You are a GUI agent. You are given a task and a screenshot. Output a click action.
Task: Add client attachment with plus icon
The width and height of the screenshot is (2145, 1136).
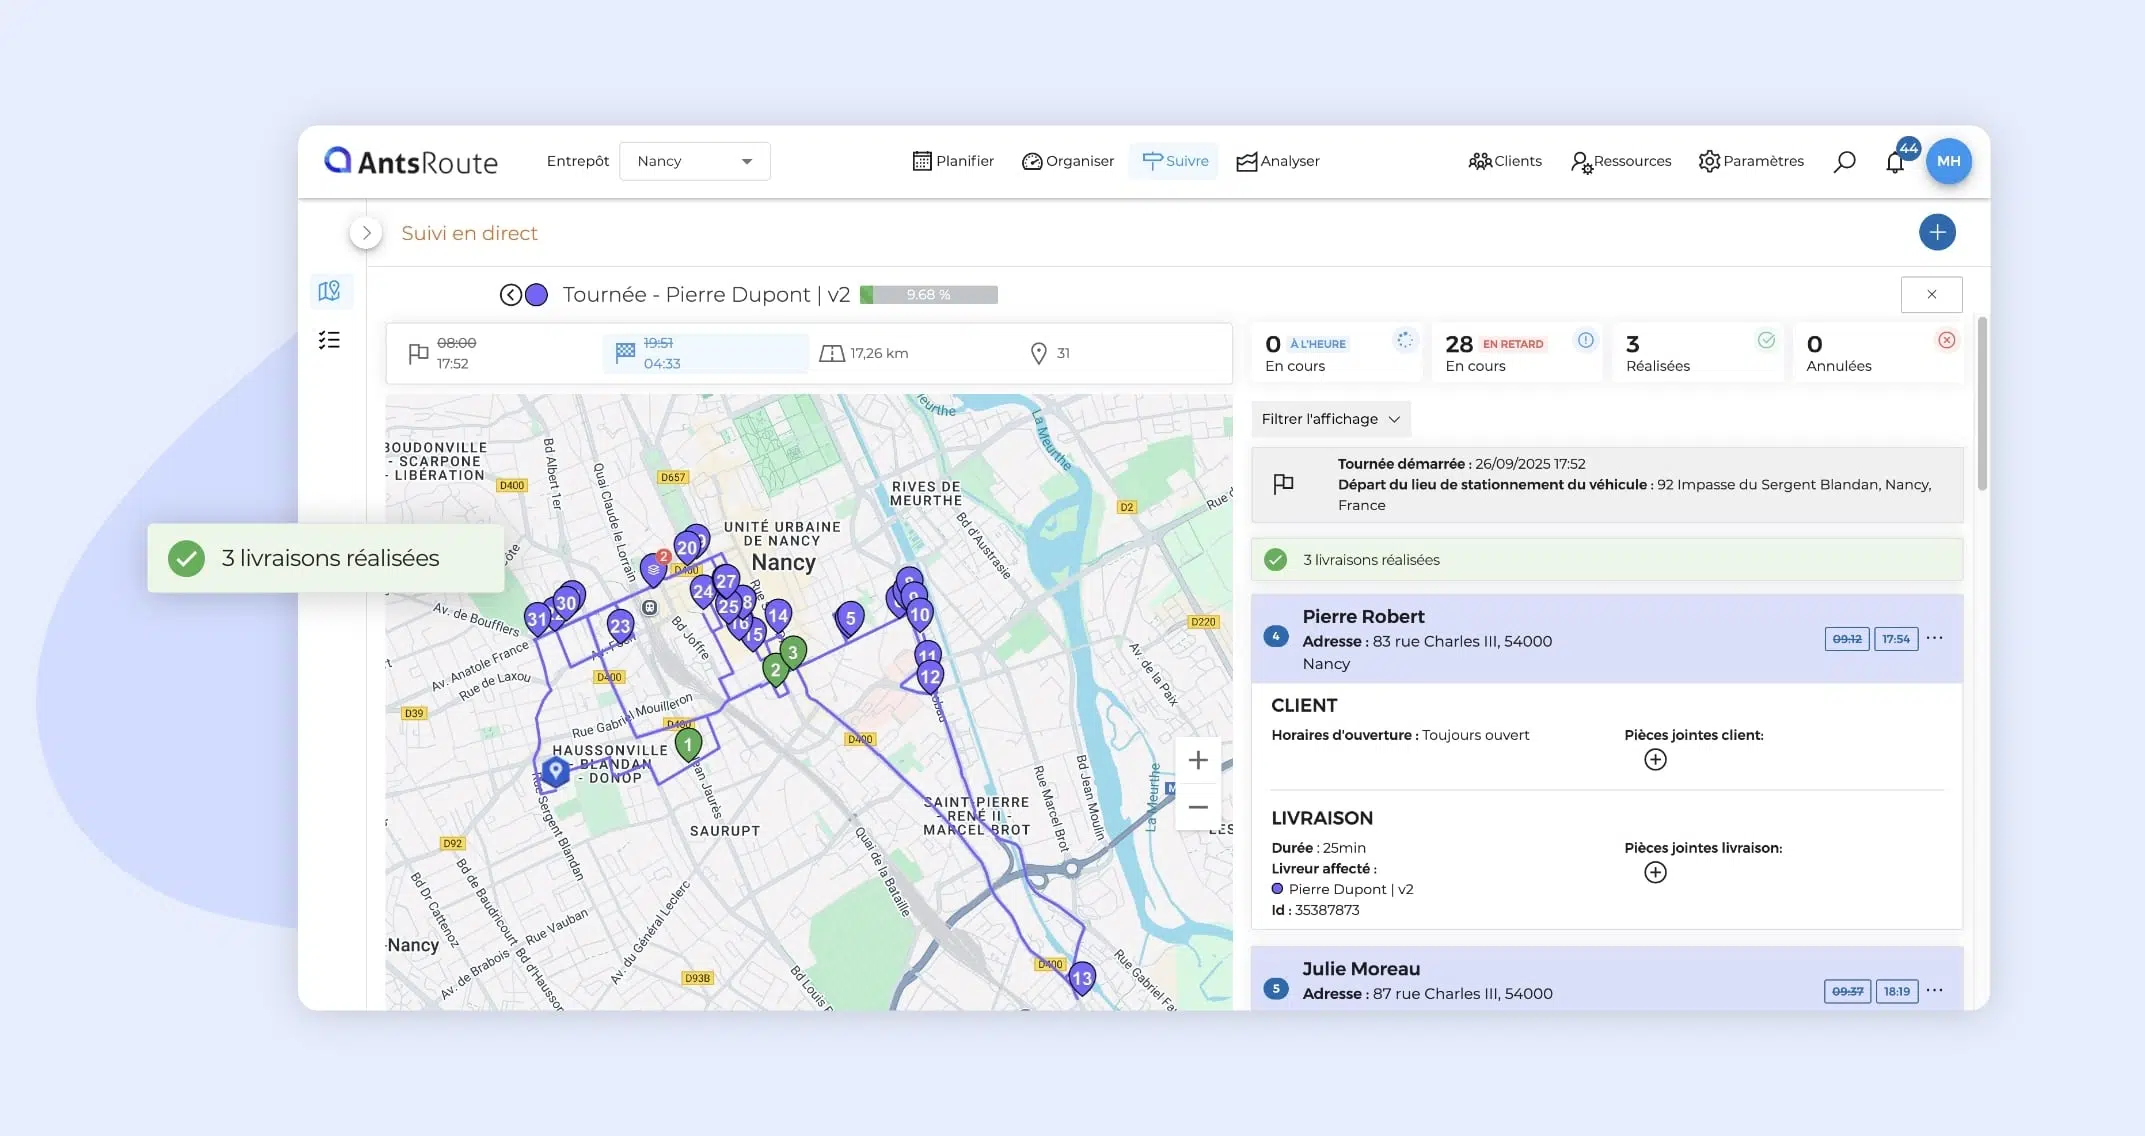1655,760
